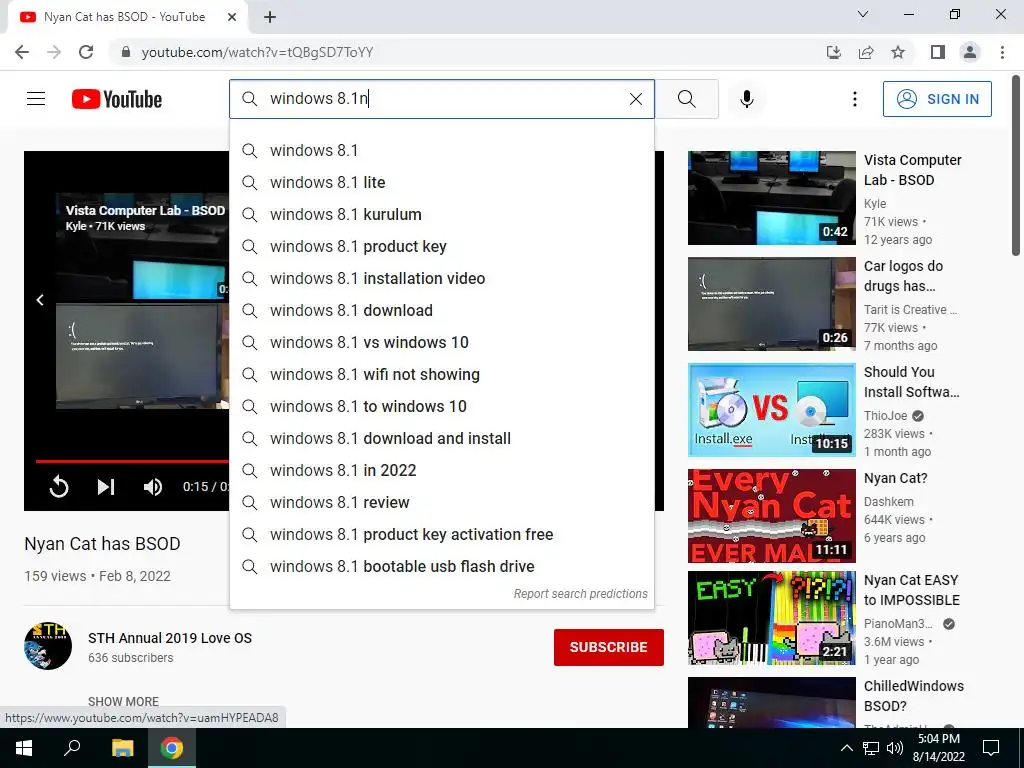Viewport: 1024px width, 768px height.
Task: Open Vista Computer Lab BSOD thumbnail
Action: (x=771, y=198)
